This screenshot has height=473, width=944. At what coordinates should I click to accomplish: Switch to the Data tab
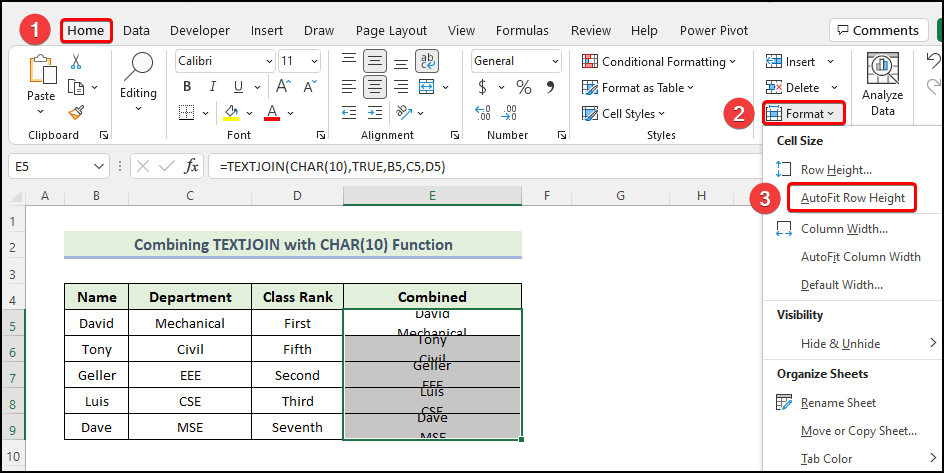coord(136,31)
